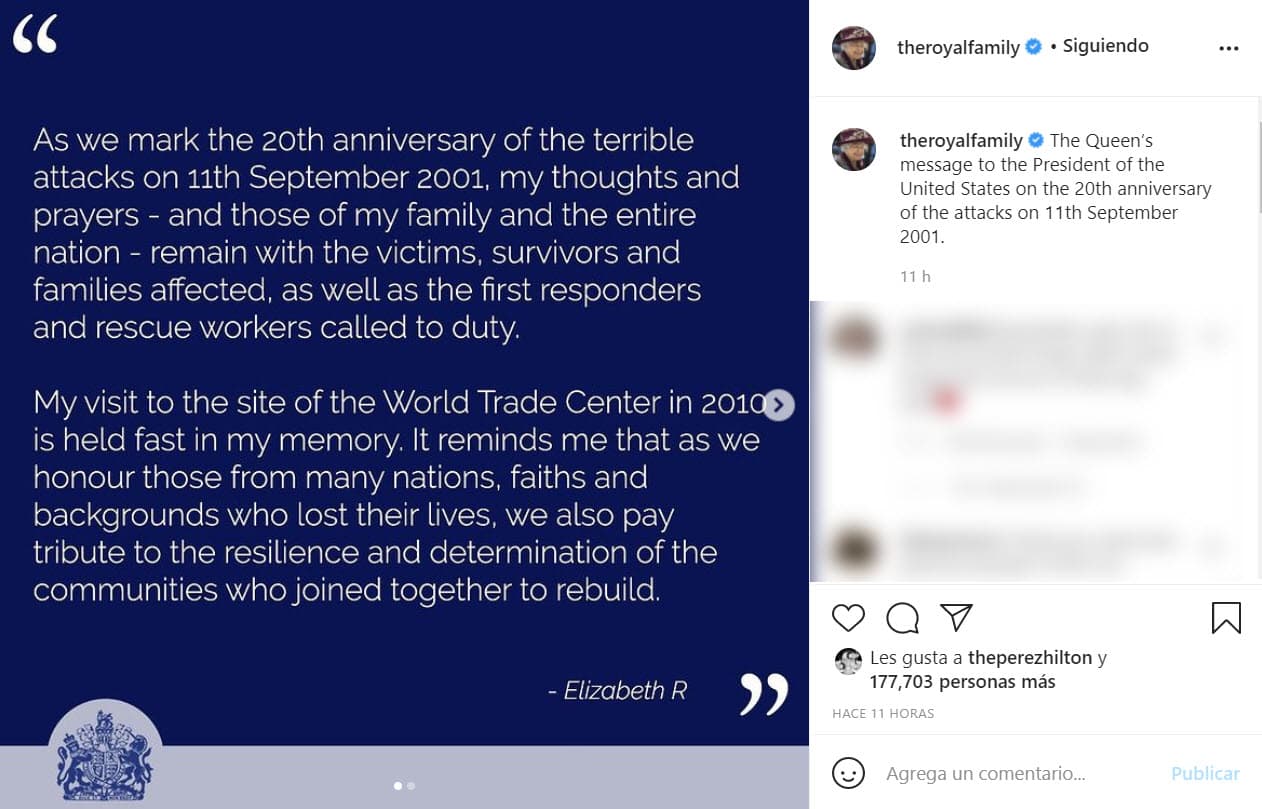Go to next slide with right arrow

(779, 405)
